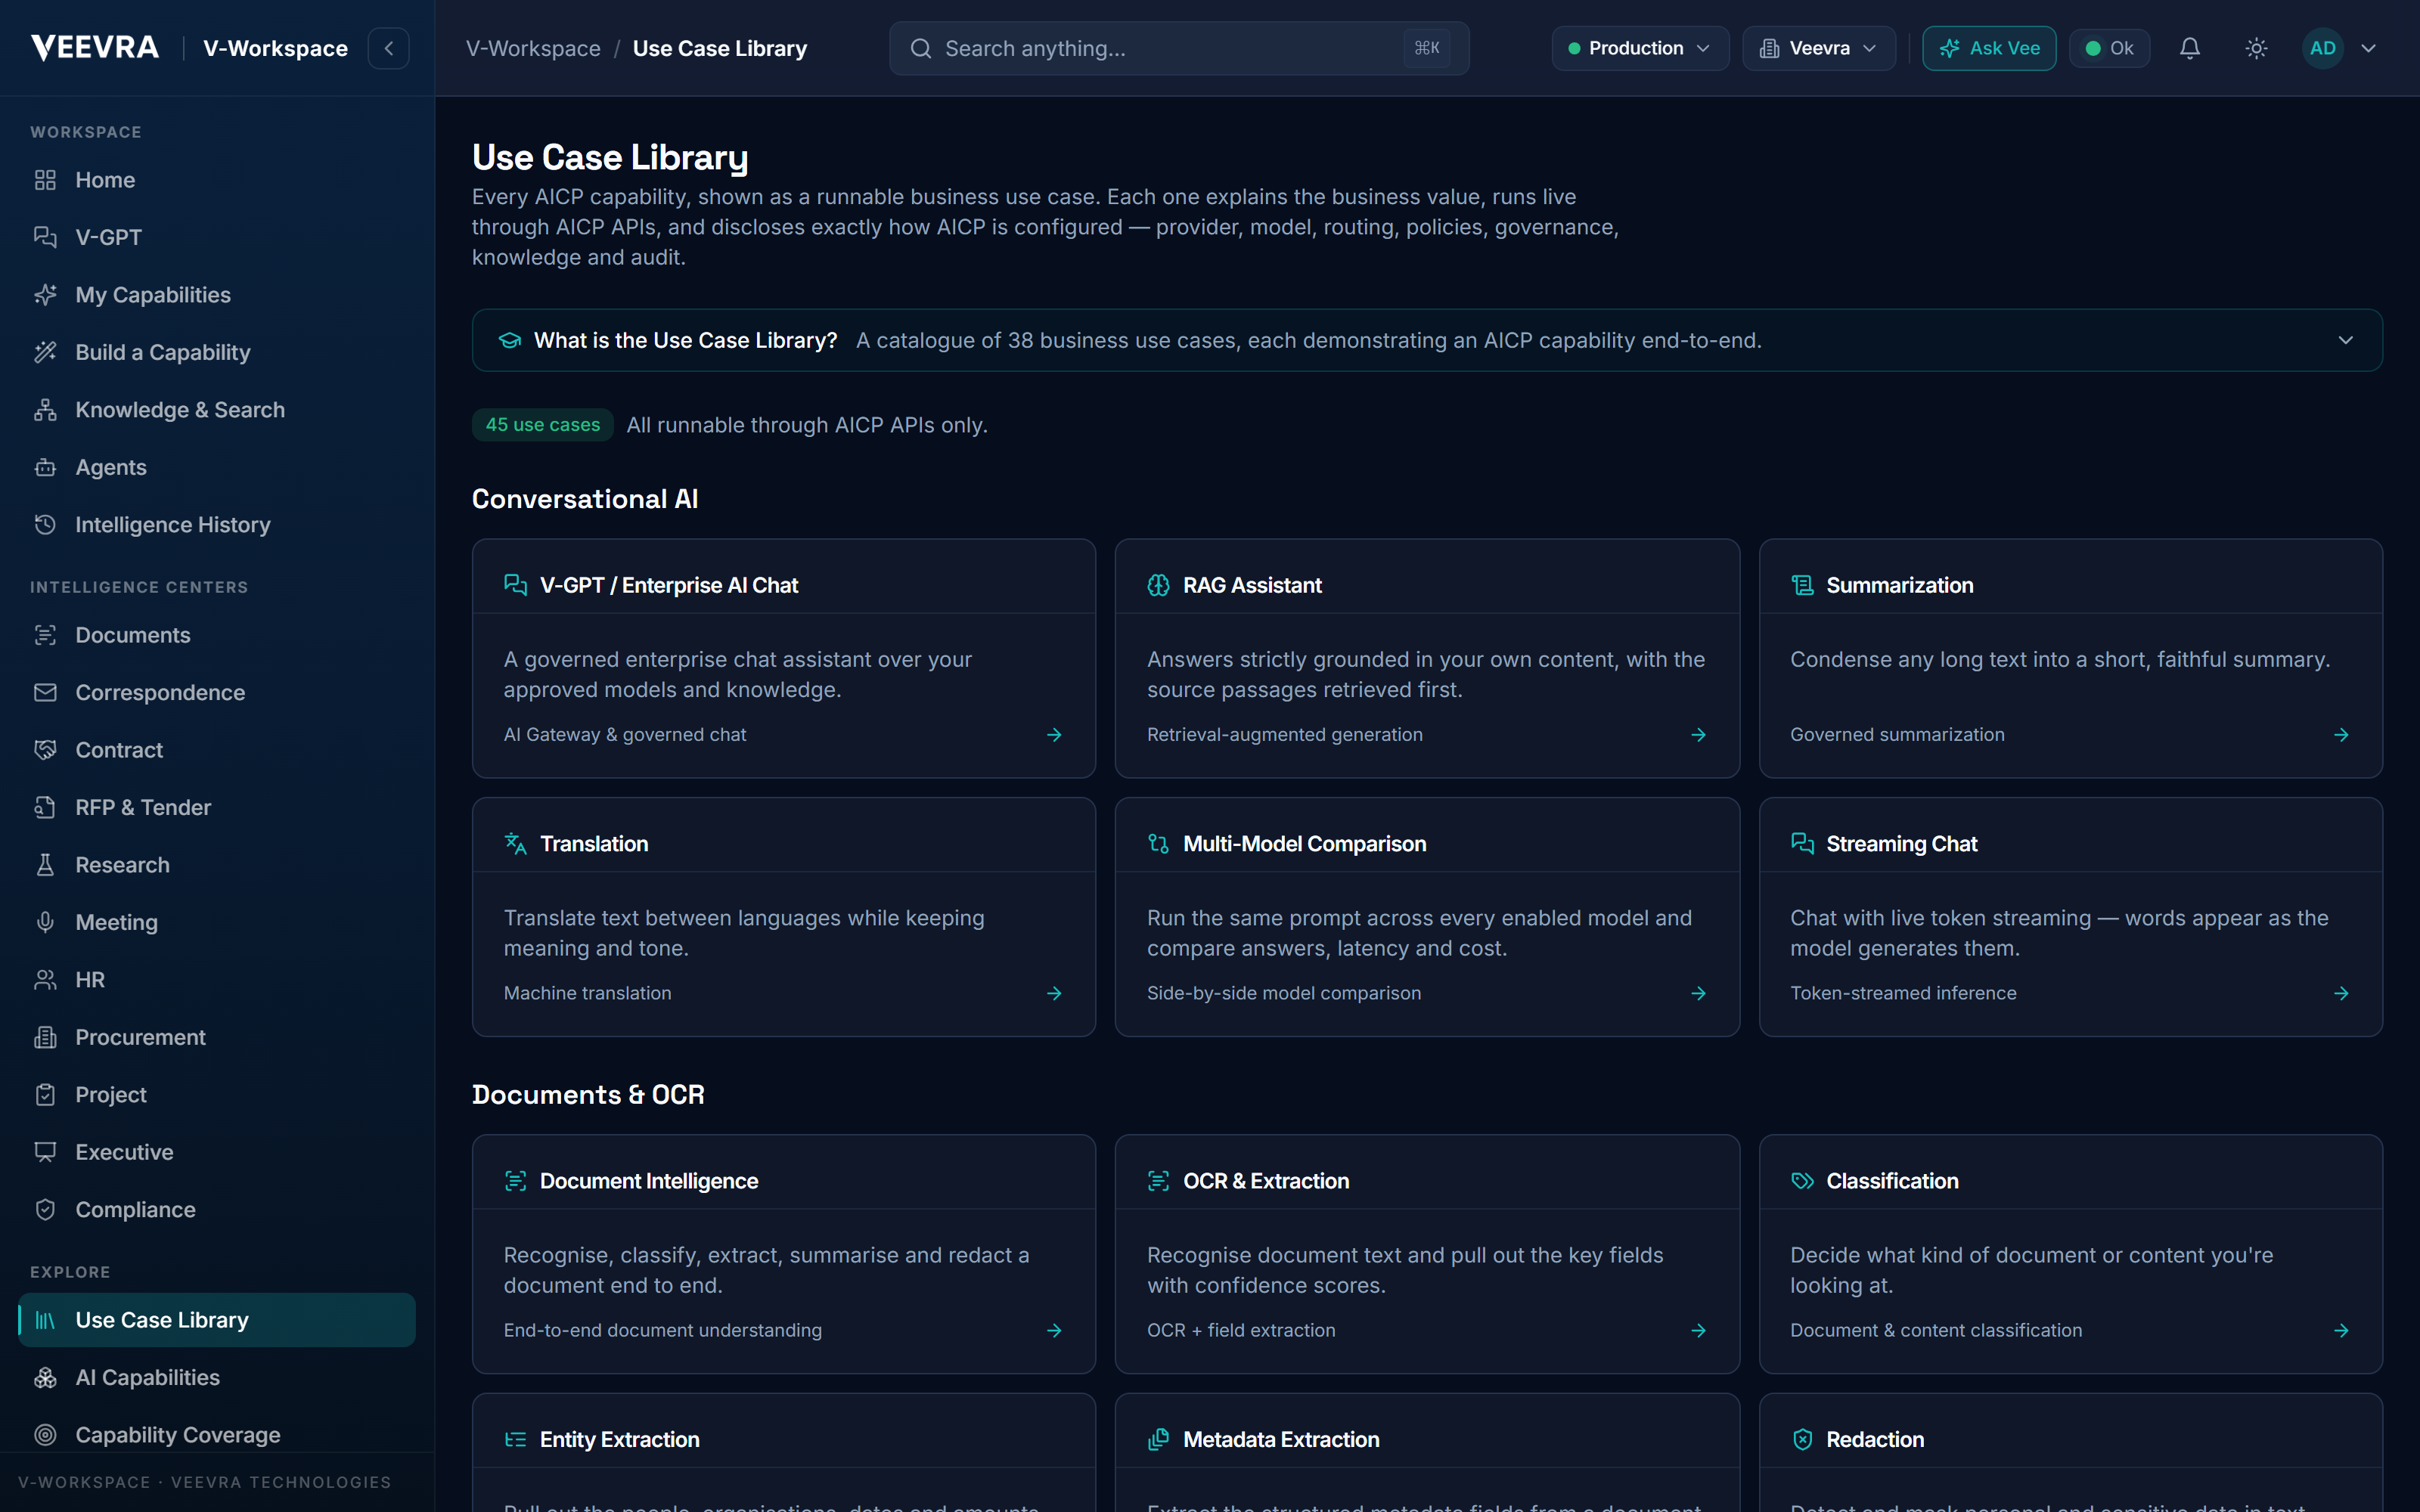Click the Knowledge & Search network icon
The height and width of the screenshot is (1512, 2420).
tap(45, 410)
